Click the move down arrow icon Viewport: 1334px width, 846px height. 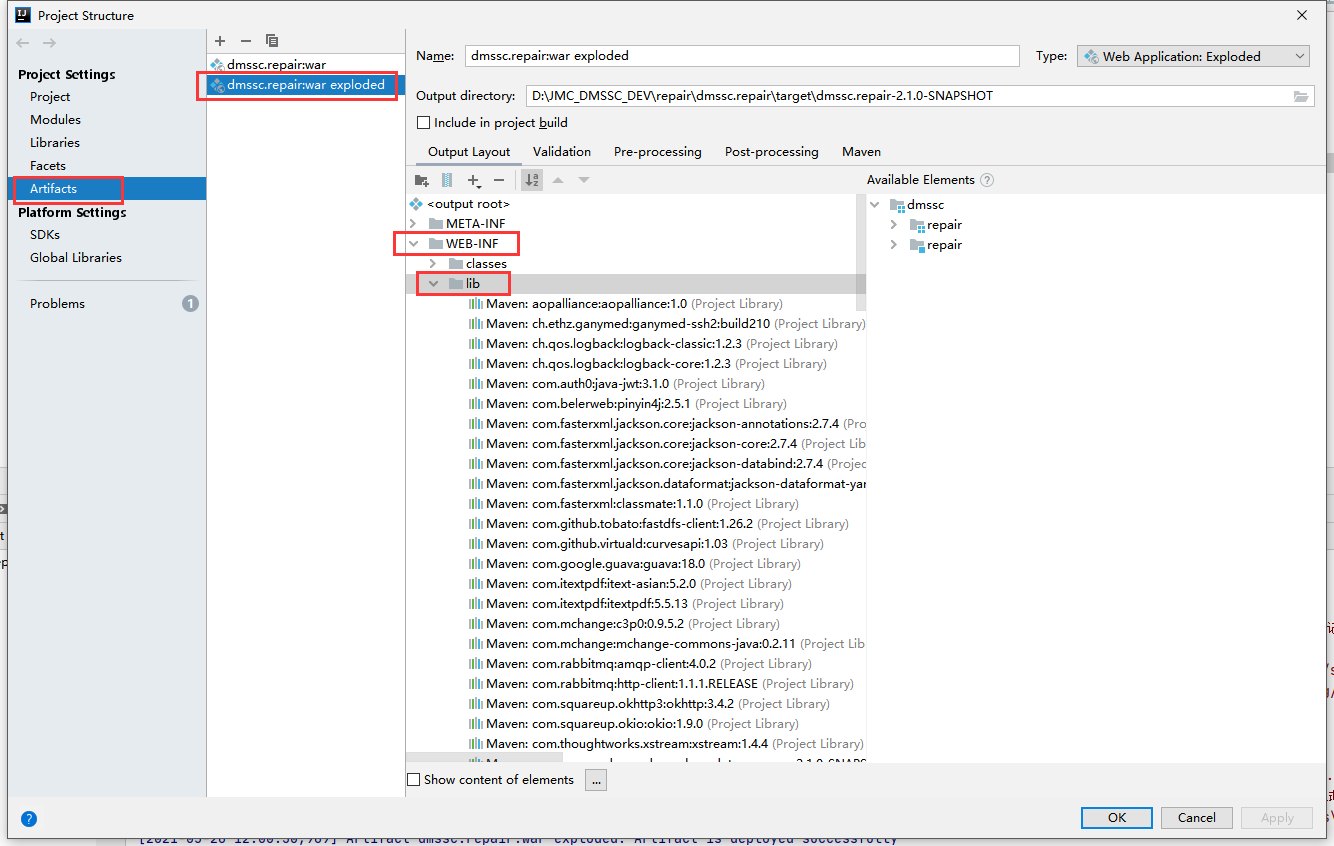tap(584, 180)
